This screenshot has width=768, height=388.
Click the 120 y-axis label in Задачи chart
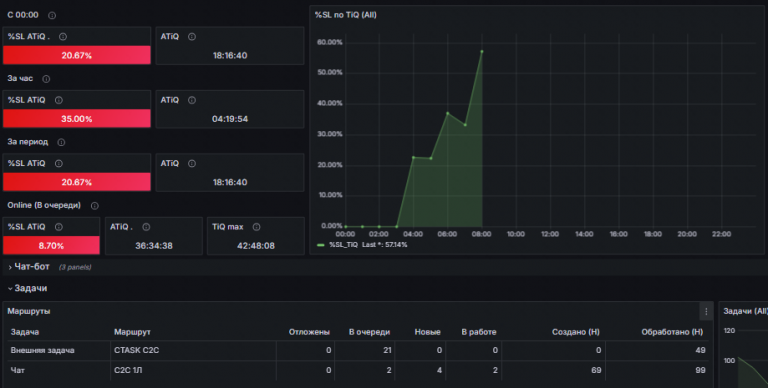click(729, 331)
